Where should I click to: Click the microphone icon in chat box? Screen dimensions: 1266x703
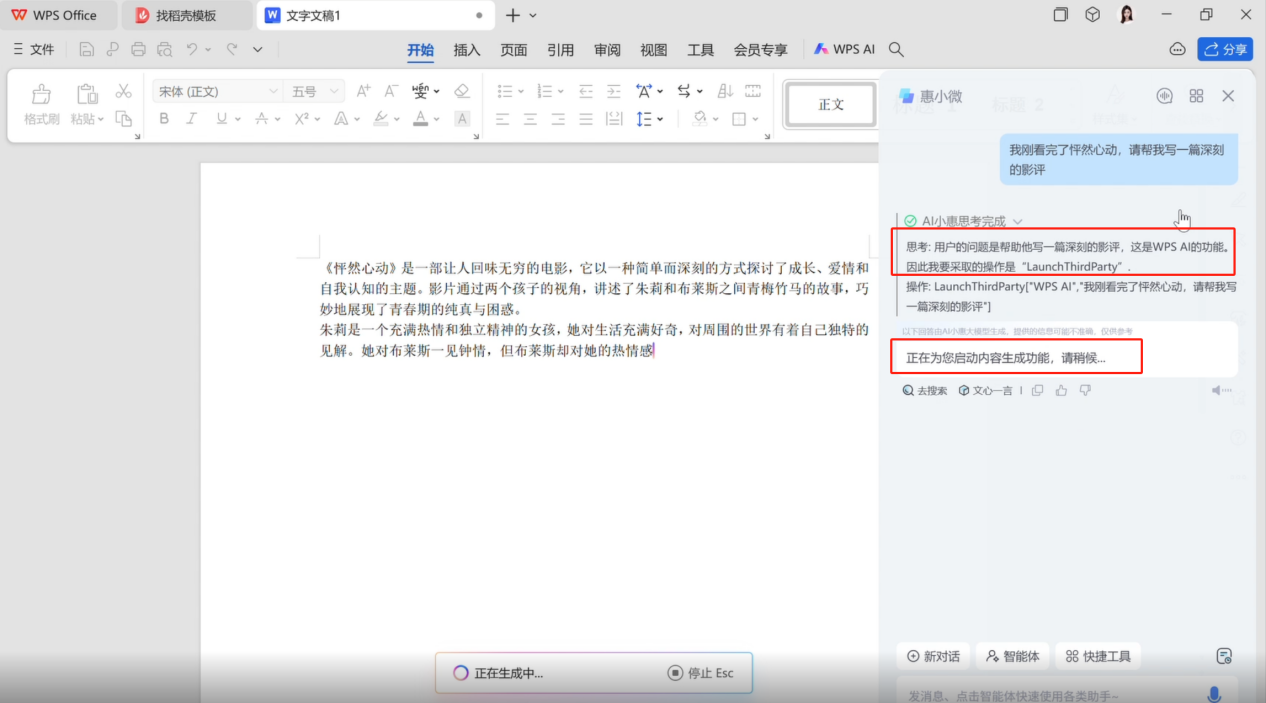1214,693
